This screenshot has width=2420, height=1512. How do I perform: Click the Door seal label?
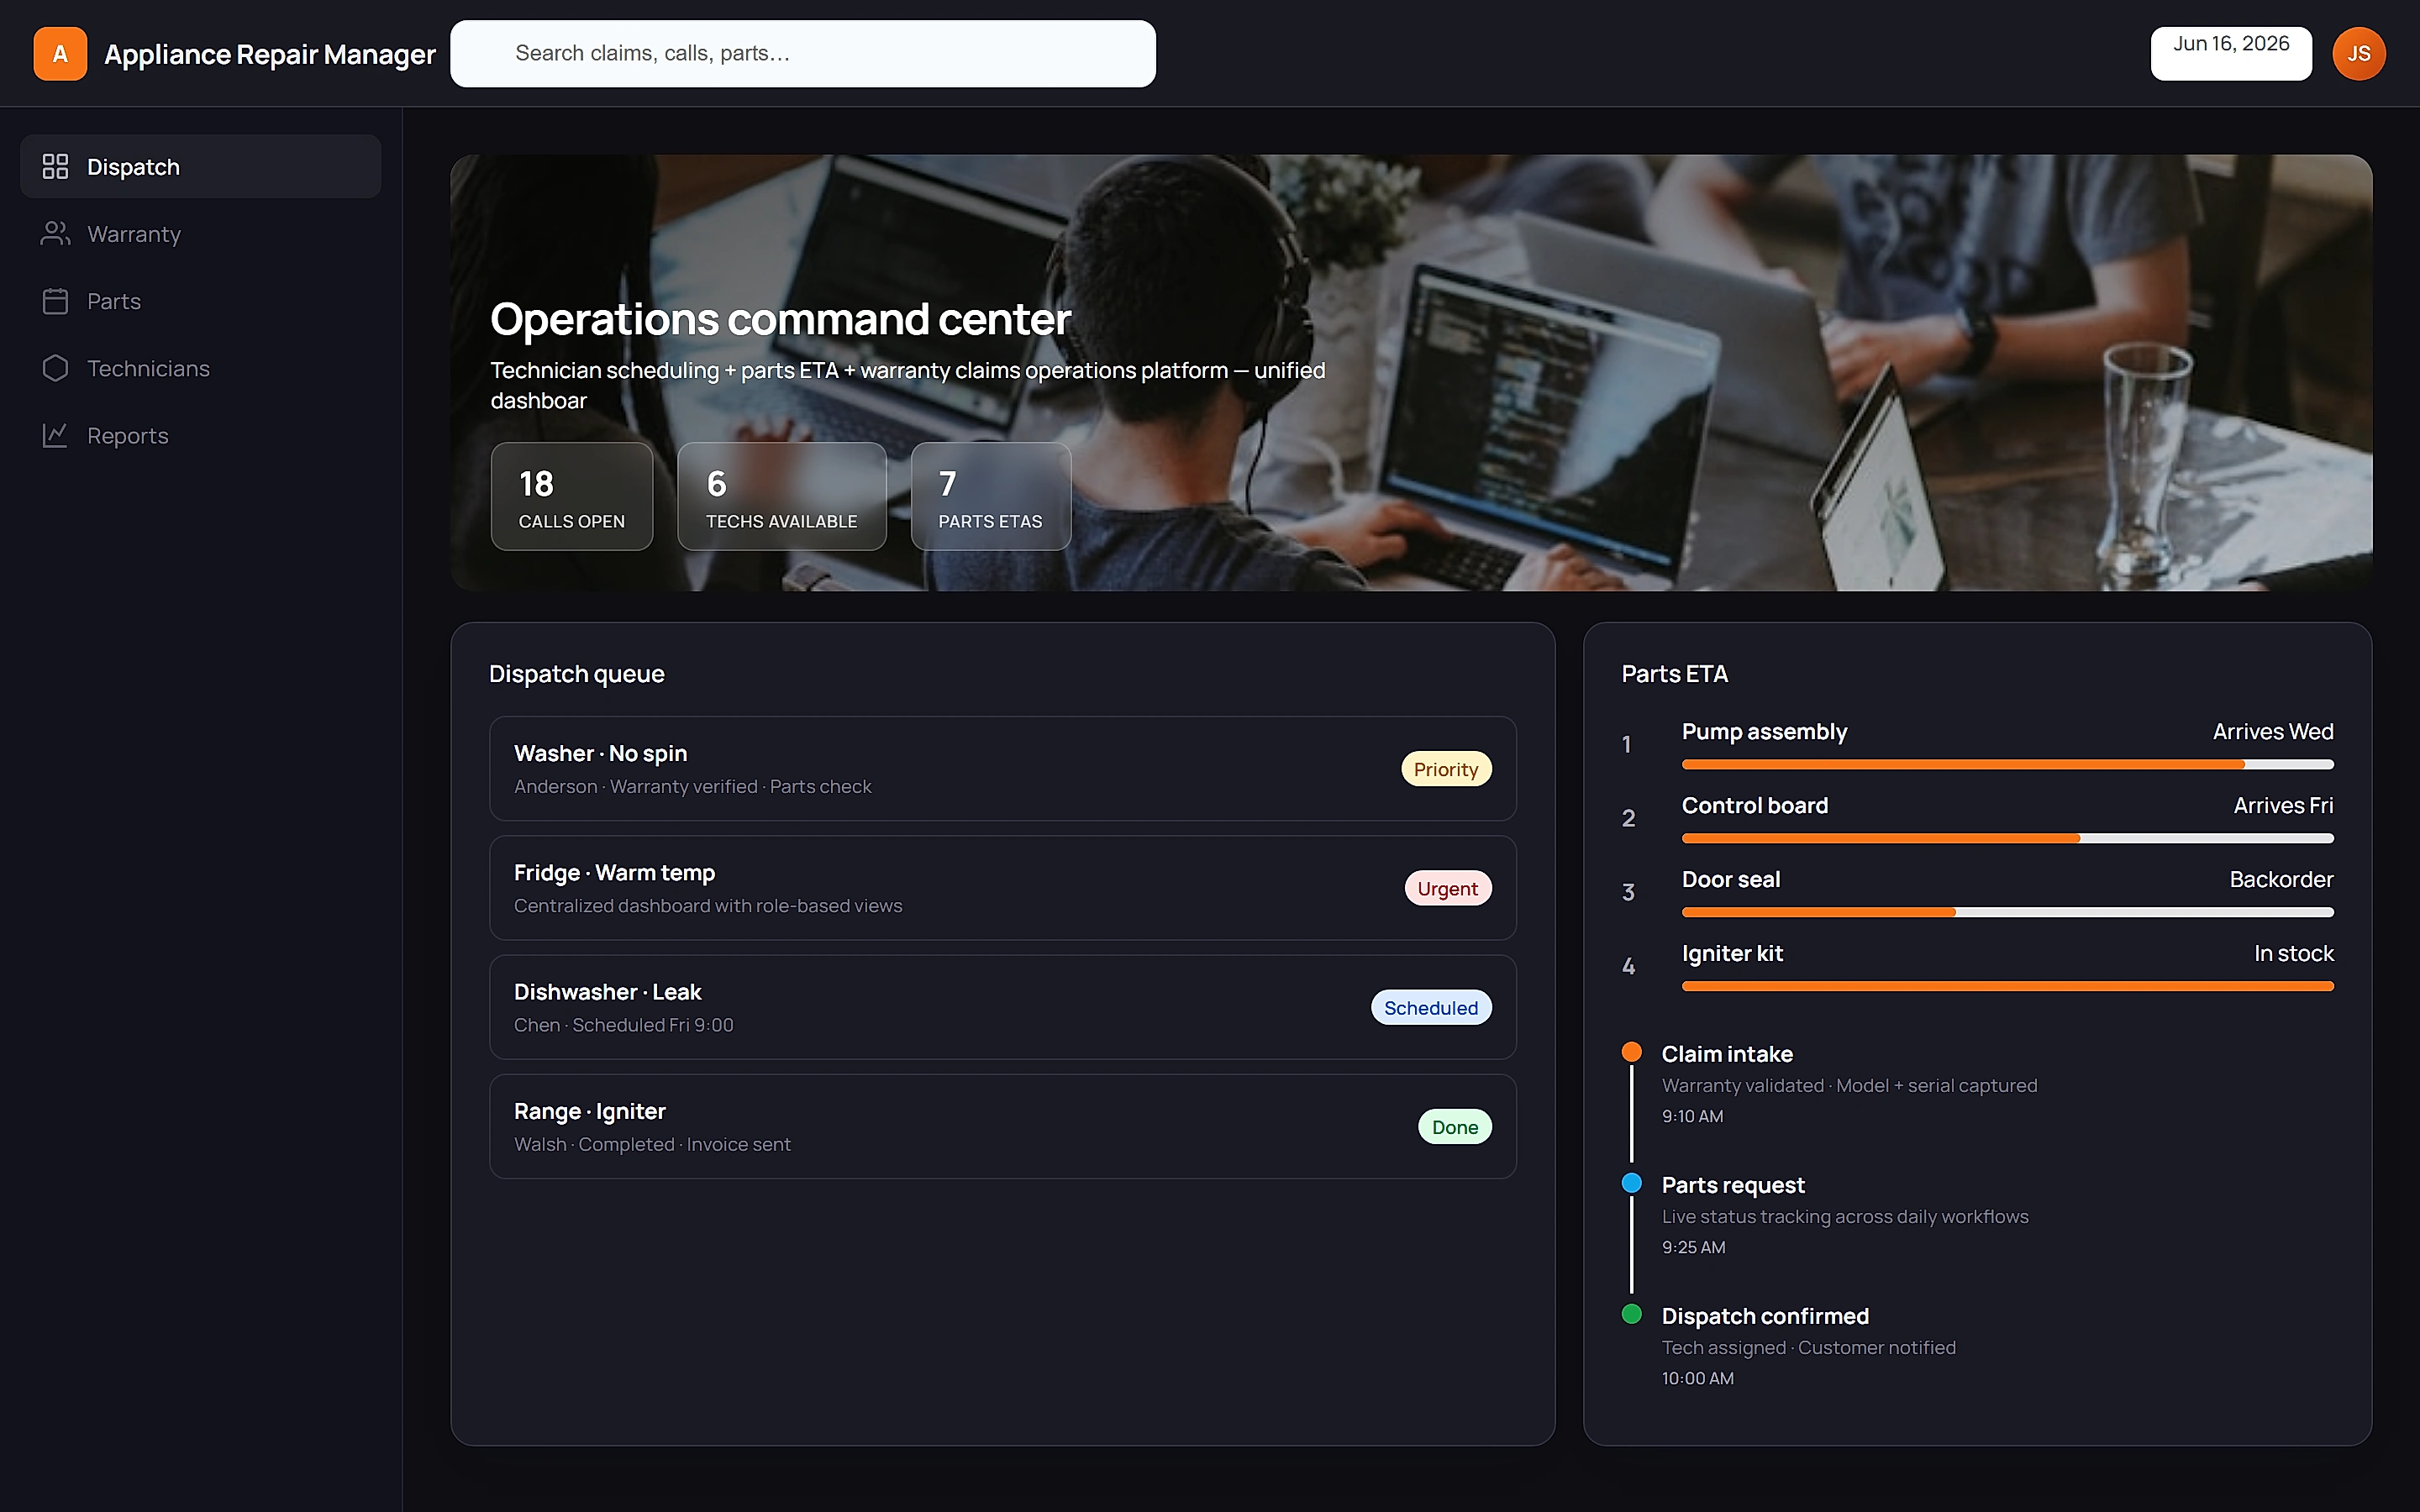click(1730, 879)
